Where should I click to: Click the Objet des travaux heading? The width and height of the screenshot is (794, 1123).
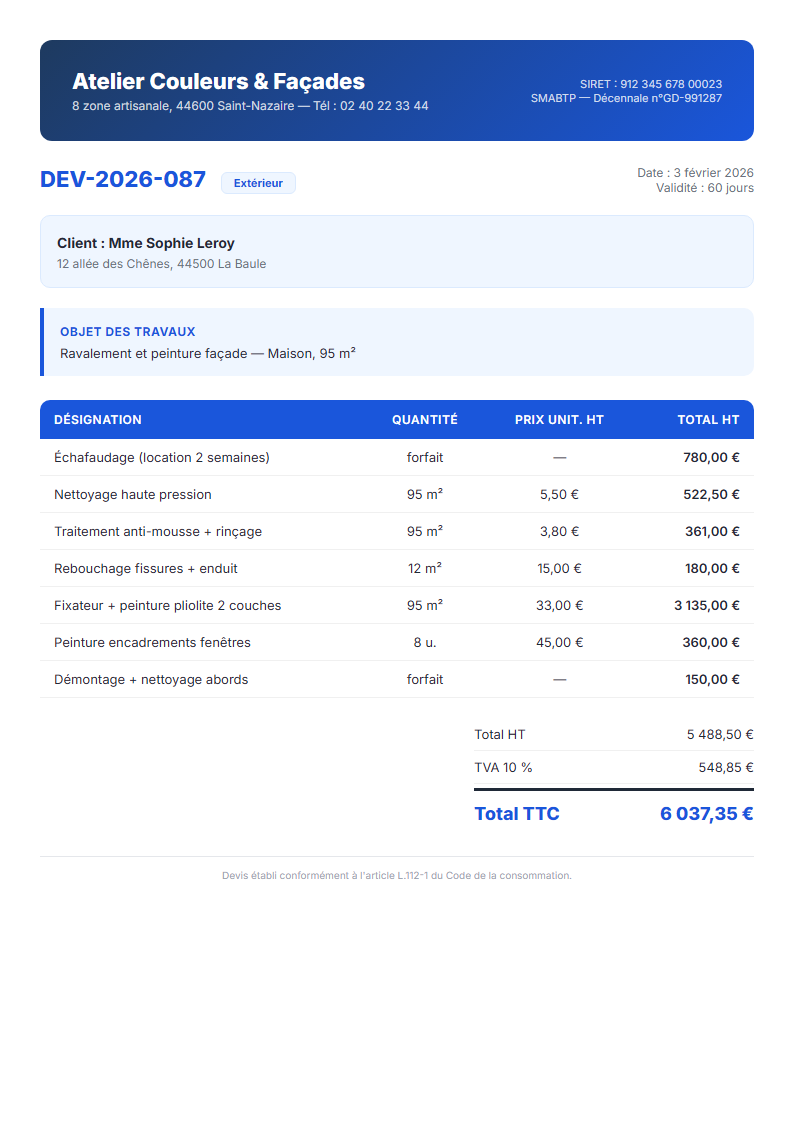127,331
